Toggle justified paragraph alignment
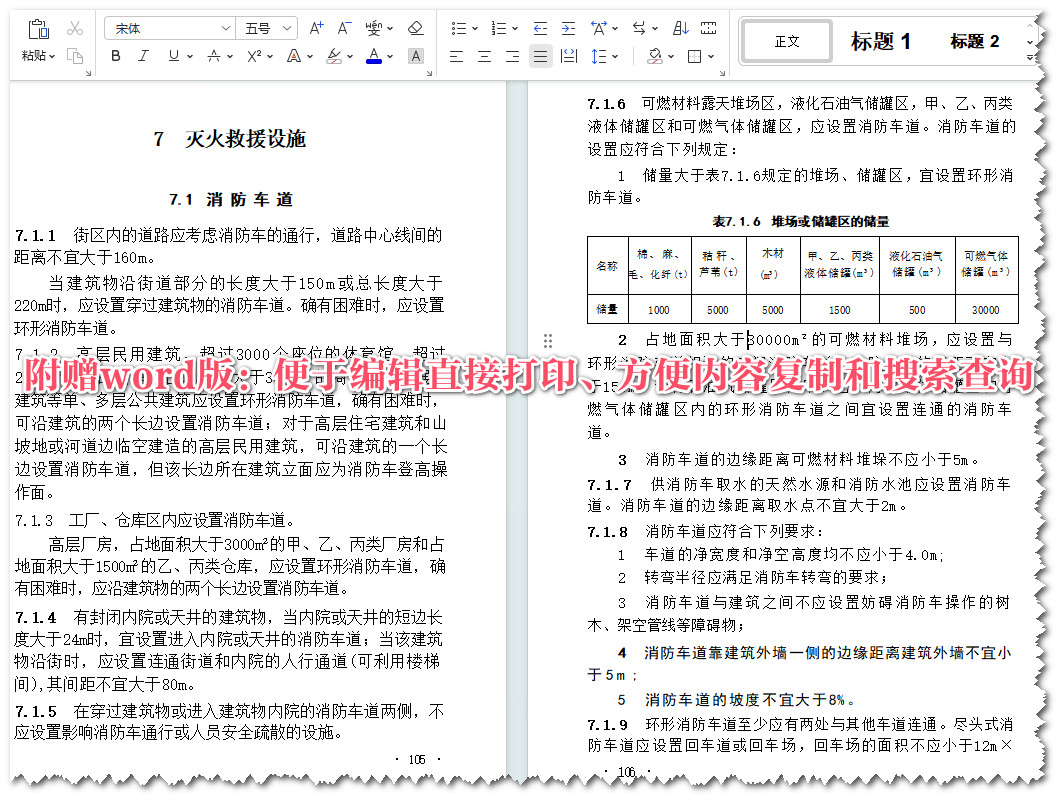 (x=539, y=57)
